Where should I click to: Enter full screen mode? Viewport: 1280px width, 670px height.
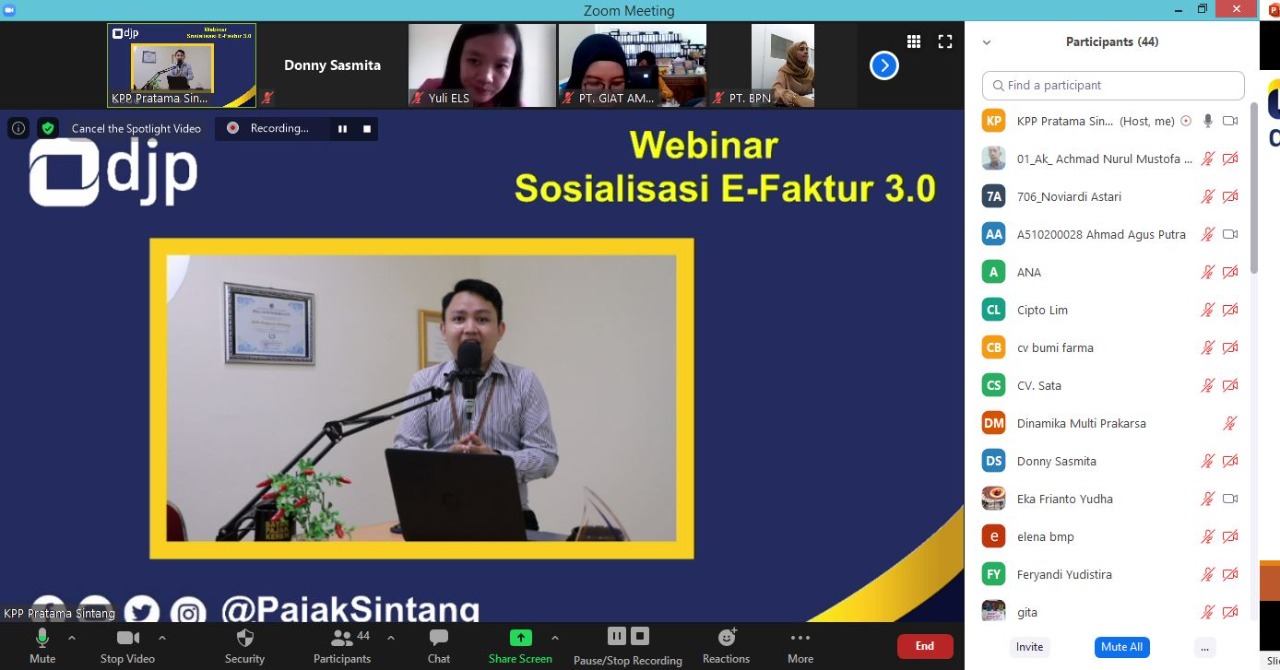[x=945, y=41]
